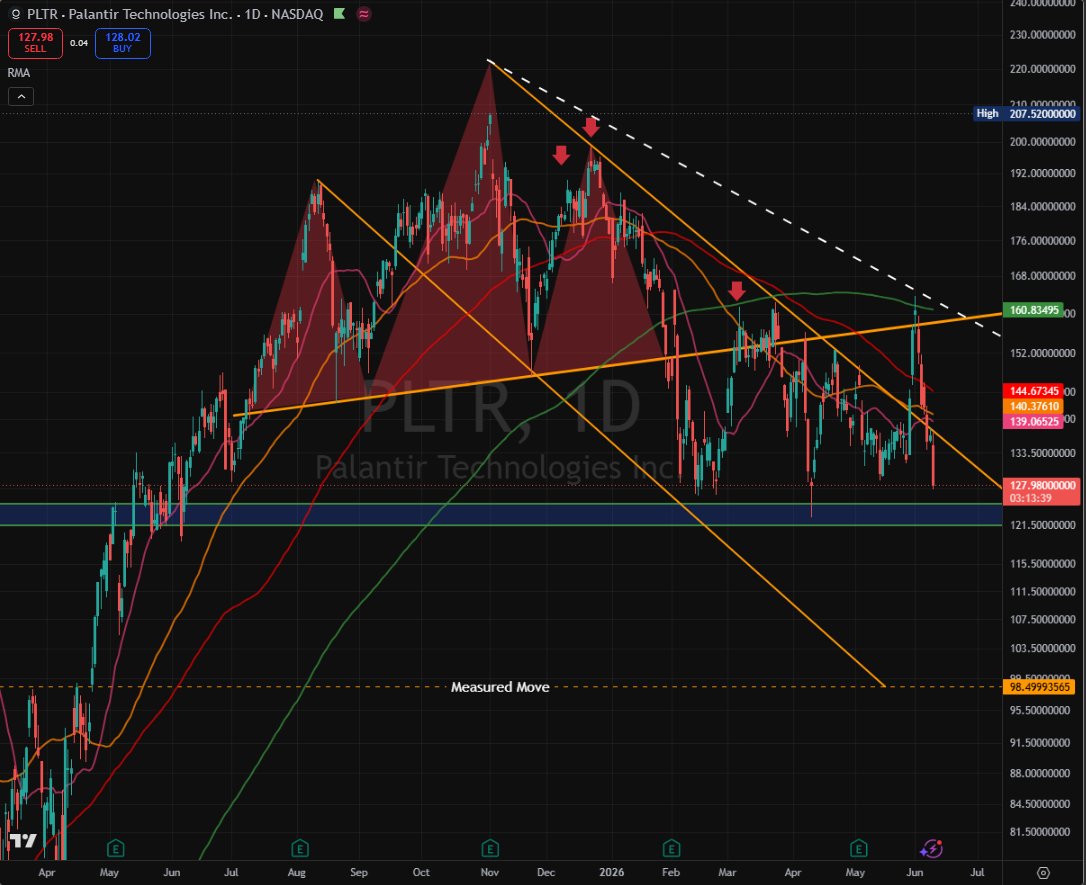Click the Dec label on time axis
The height and width of the screenshot is (885, 1086).
click(x=546, y=873)
